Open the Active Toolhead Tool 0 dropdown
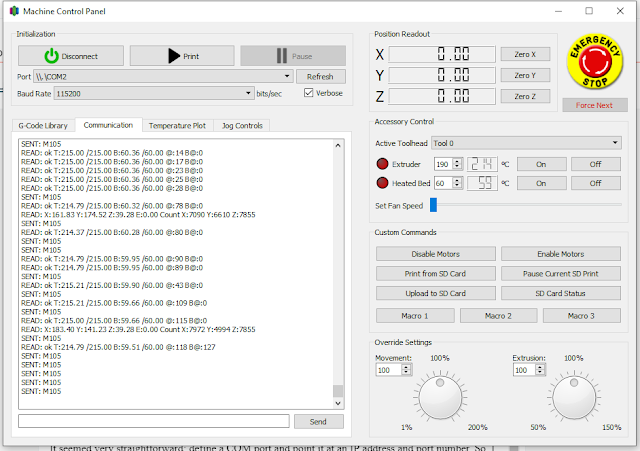Viewport: 640px width, 451px height. point(527,143)
